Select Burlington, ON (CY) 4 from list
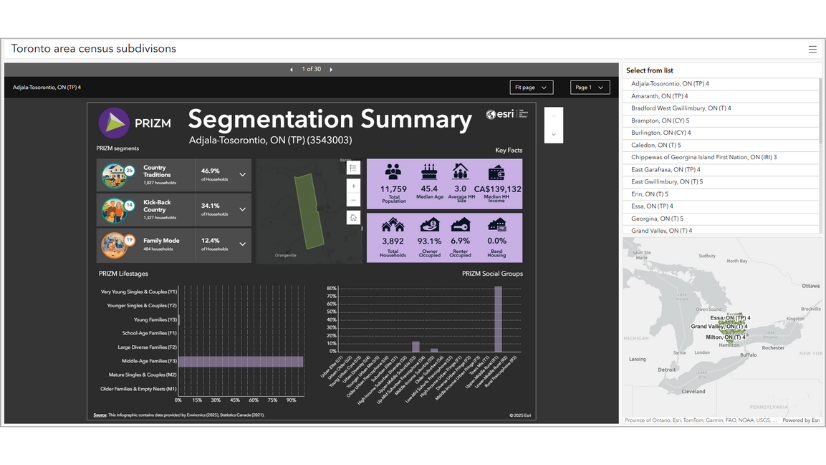Image resolution: width=826 pixels, height=465 pixels. [721, 133]
